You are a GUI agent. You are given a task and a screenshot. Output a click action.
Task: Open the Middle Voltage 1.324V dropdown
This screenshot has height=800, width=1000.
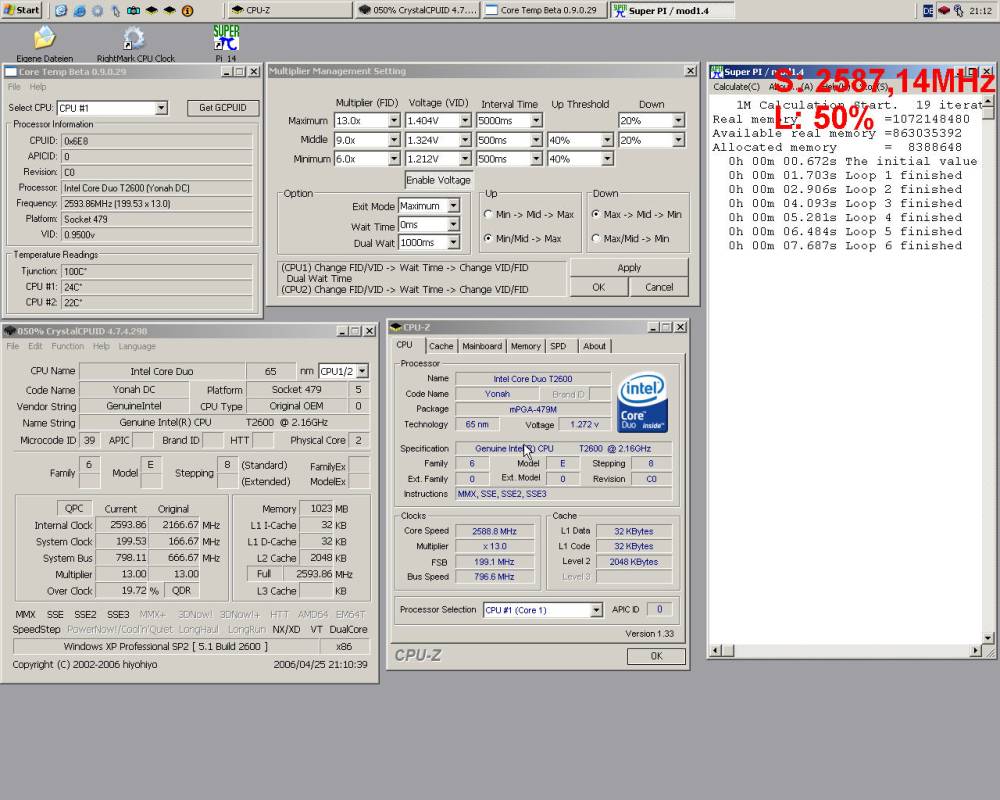[x=465, y=140]
